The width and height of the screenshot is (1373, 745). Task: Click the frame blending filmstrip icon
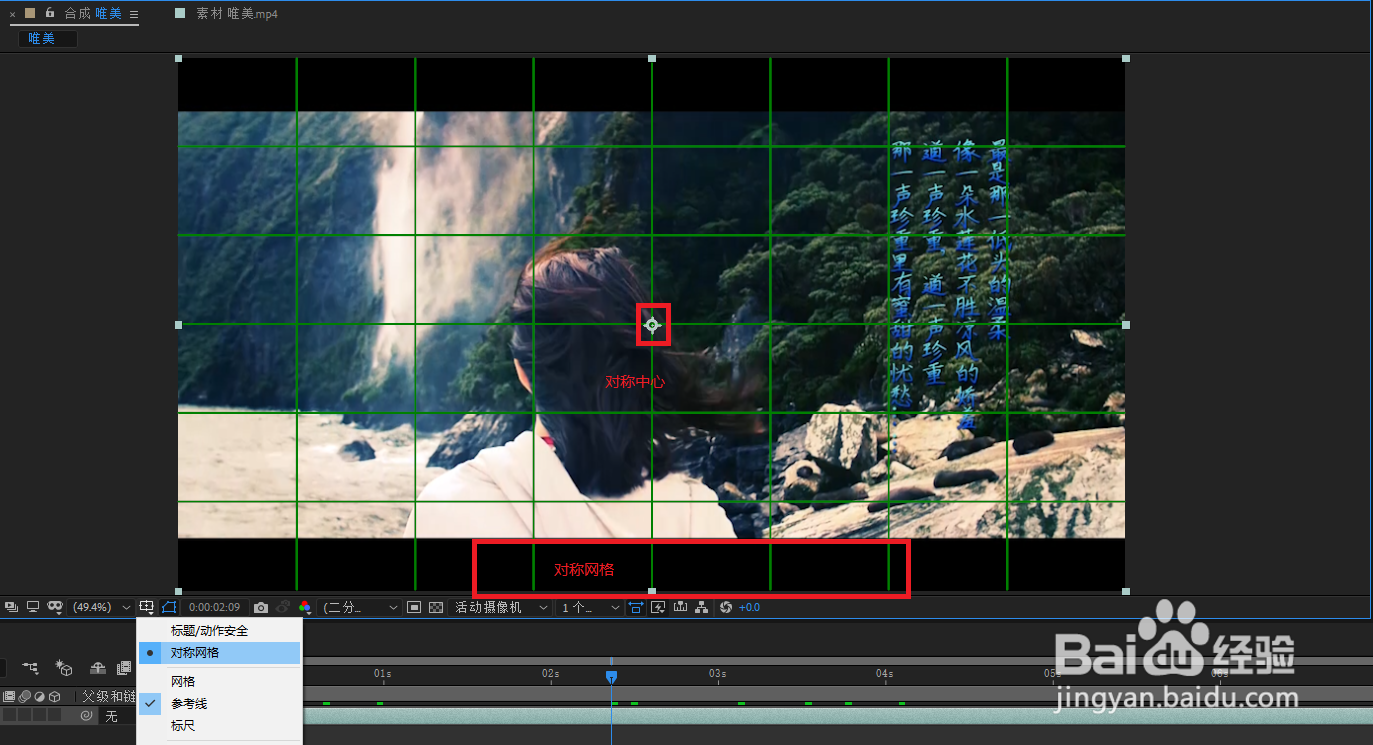point(124,667)
